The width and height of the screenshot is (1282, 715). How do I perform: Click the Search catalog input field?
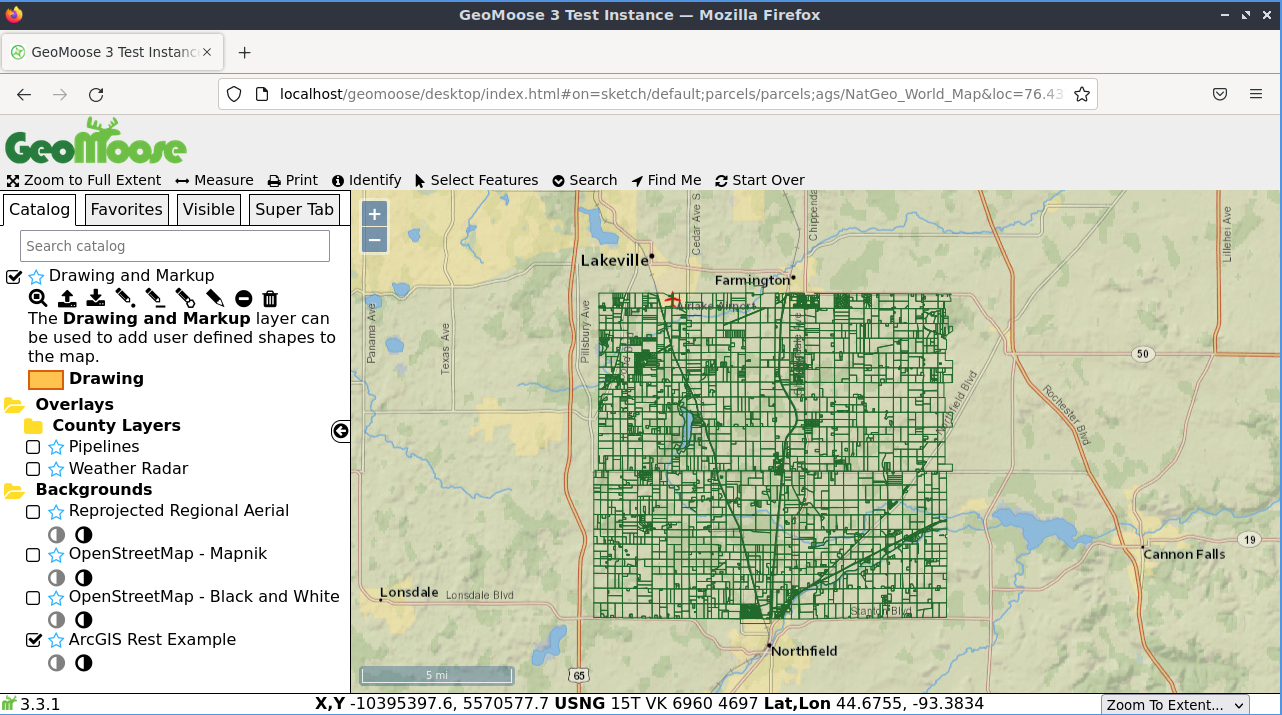(175, 246)
